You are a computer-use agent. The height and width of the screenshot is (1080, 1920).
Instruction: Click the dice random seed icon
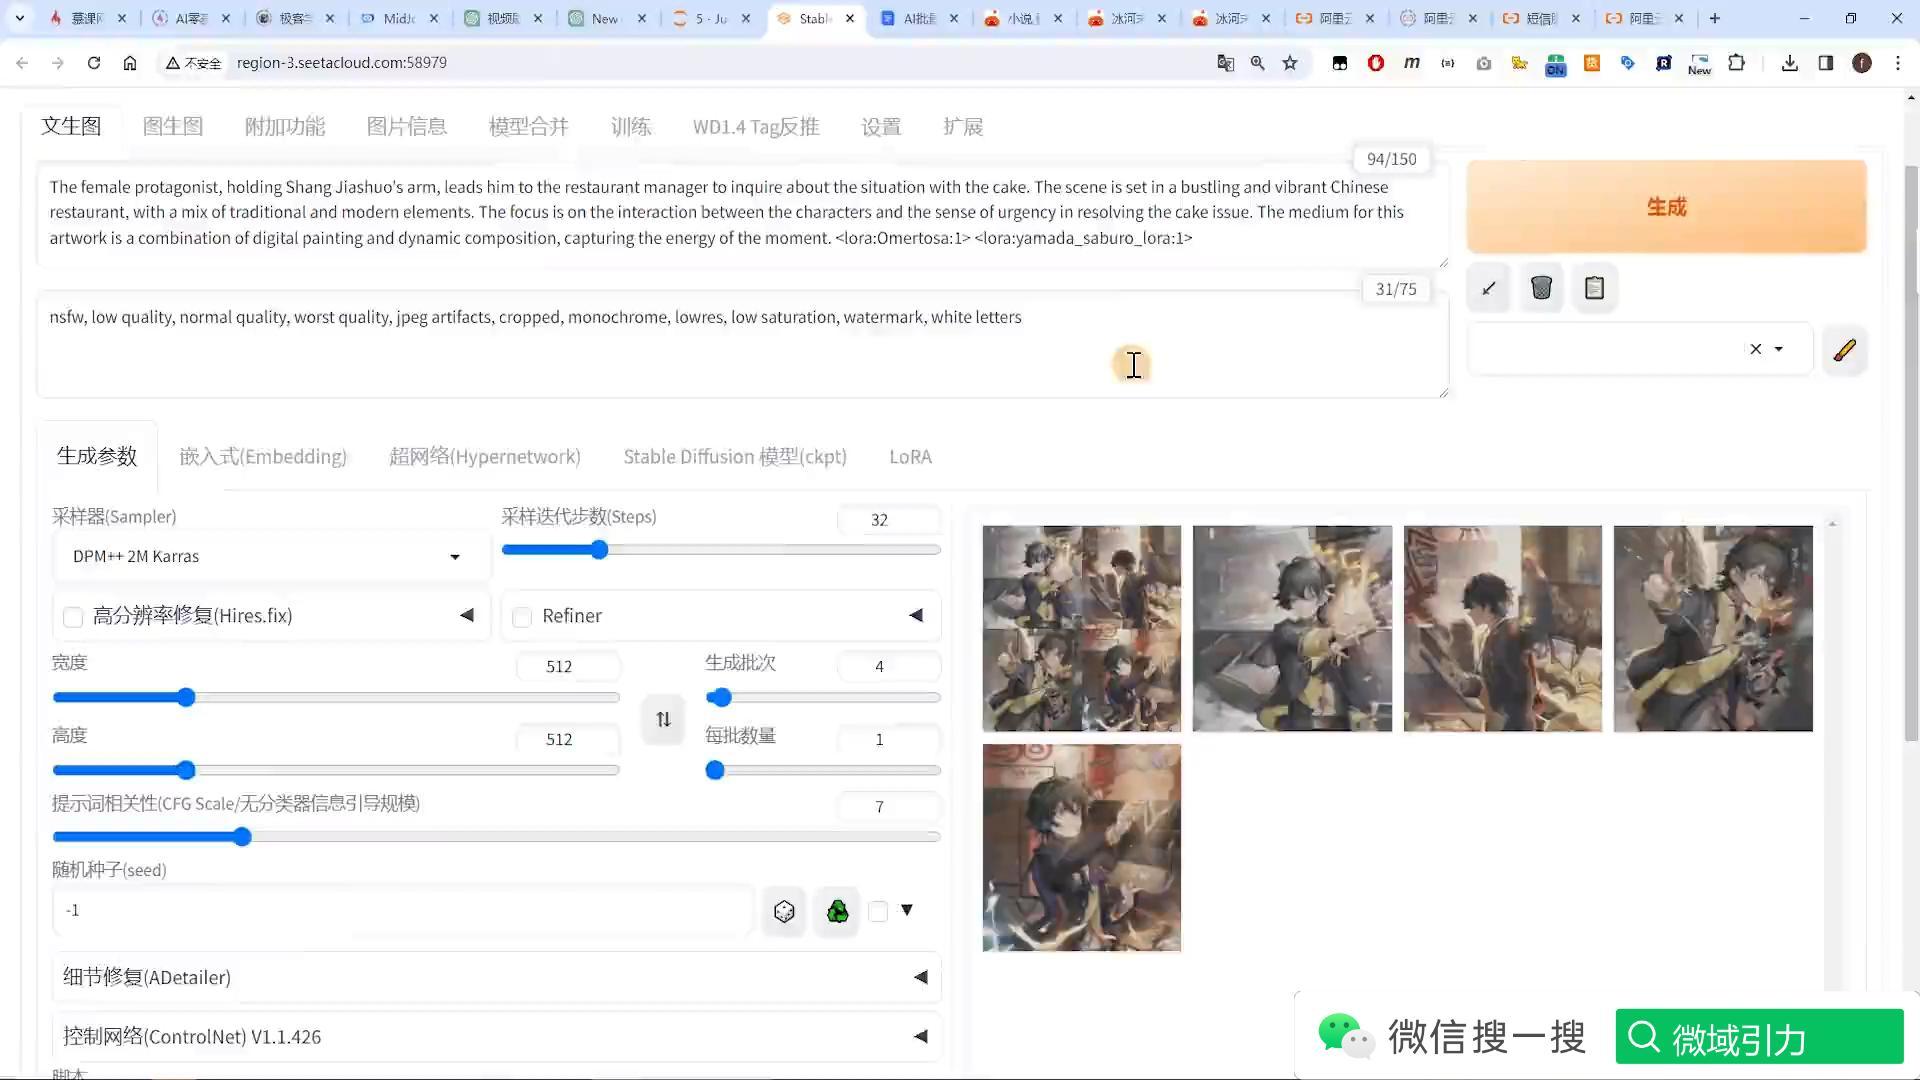point(784,911)
